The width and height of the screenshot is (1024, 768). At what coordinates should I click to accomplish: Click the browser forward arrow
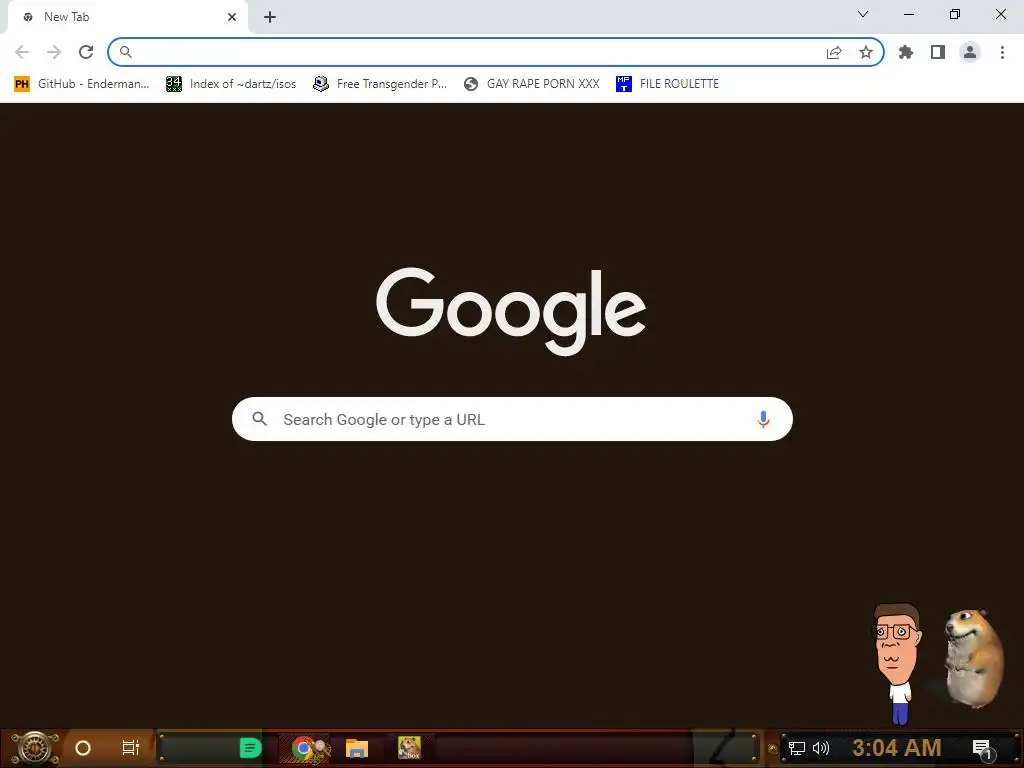pyautogui.click(x=54, y=52)
